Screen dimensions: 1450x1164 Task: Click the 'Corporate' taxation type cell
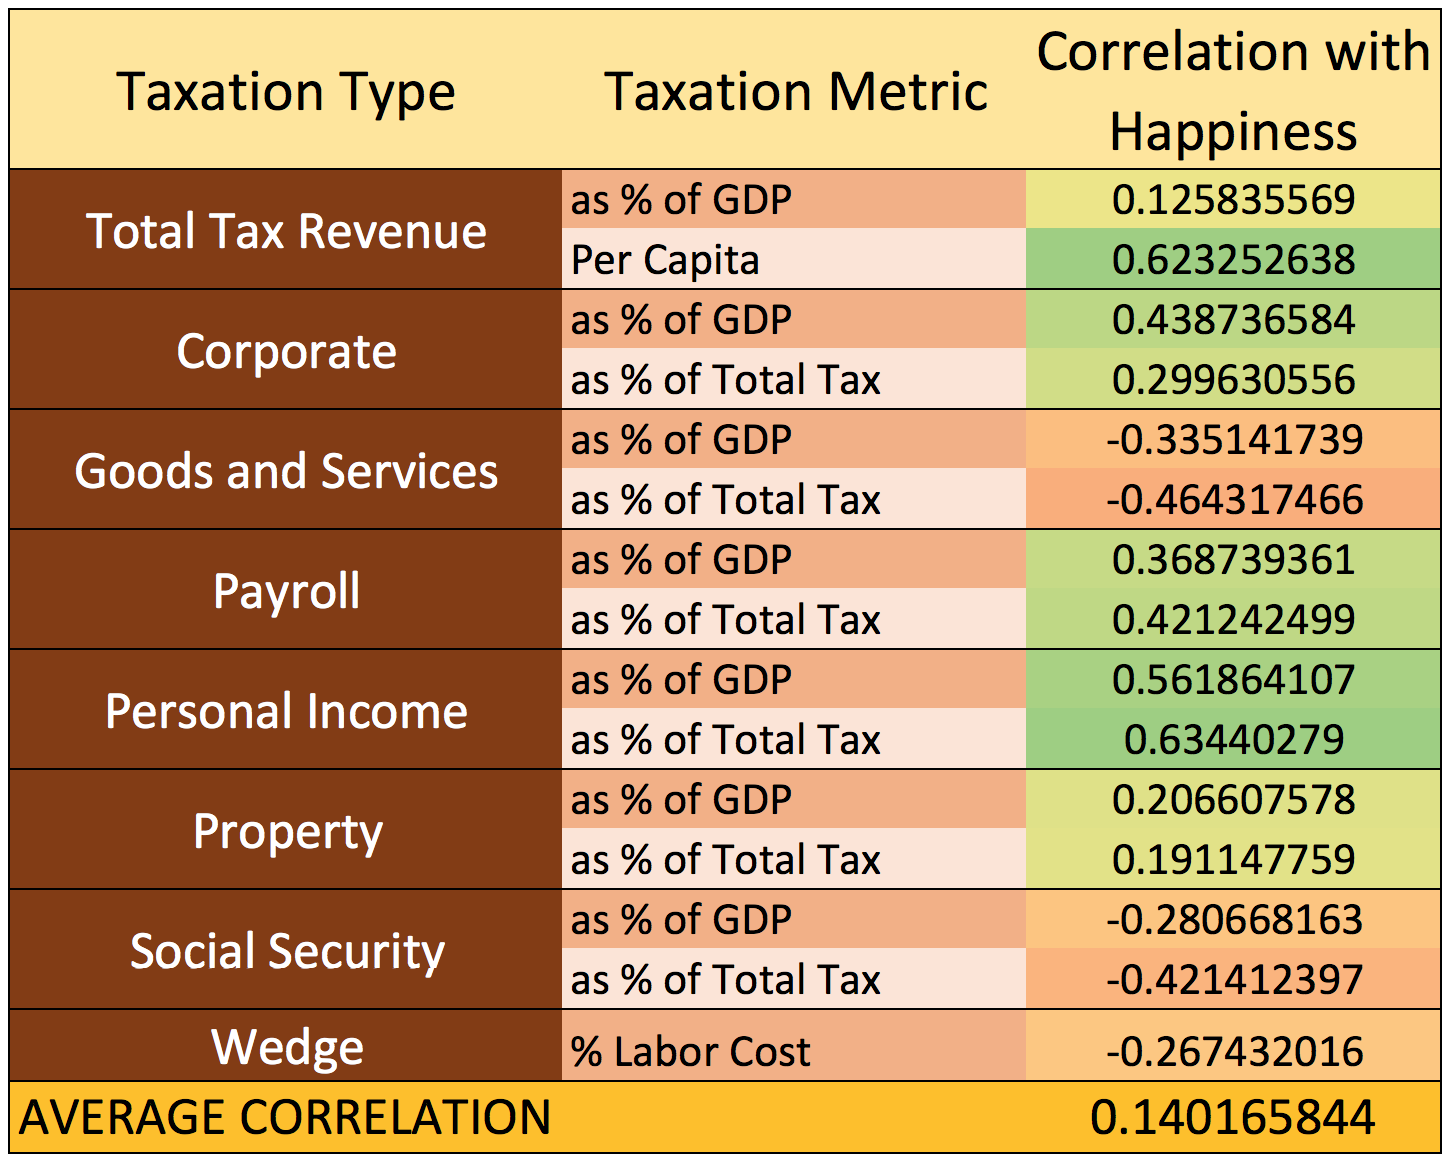pos(286,351)
